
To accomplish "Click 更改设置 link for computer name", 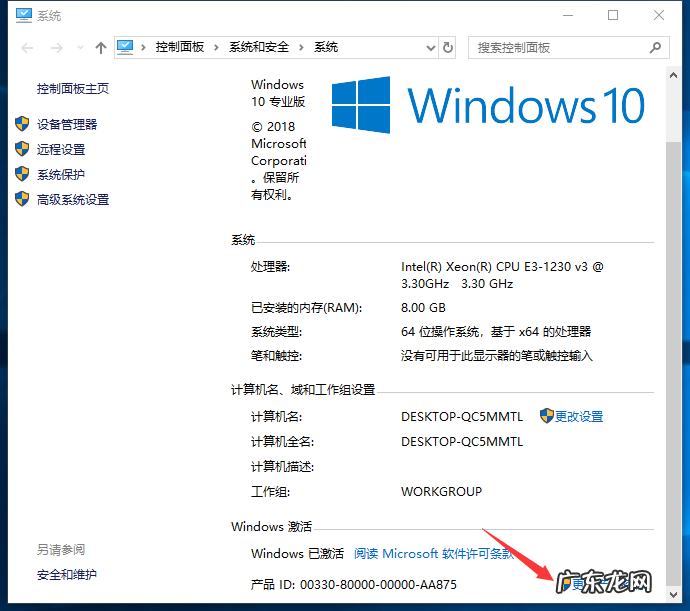I will pos(579,416).
